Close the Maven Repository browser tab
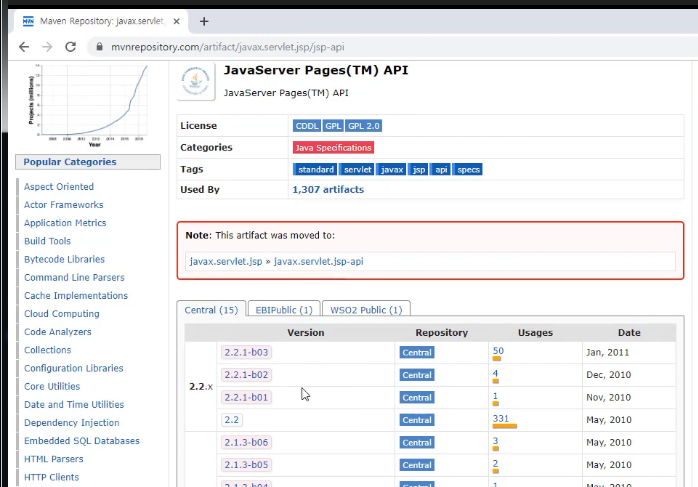The width and height of the screenshot is (698, 487). coord(177,21)
